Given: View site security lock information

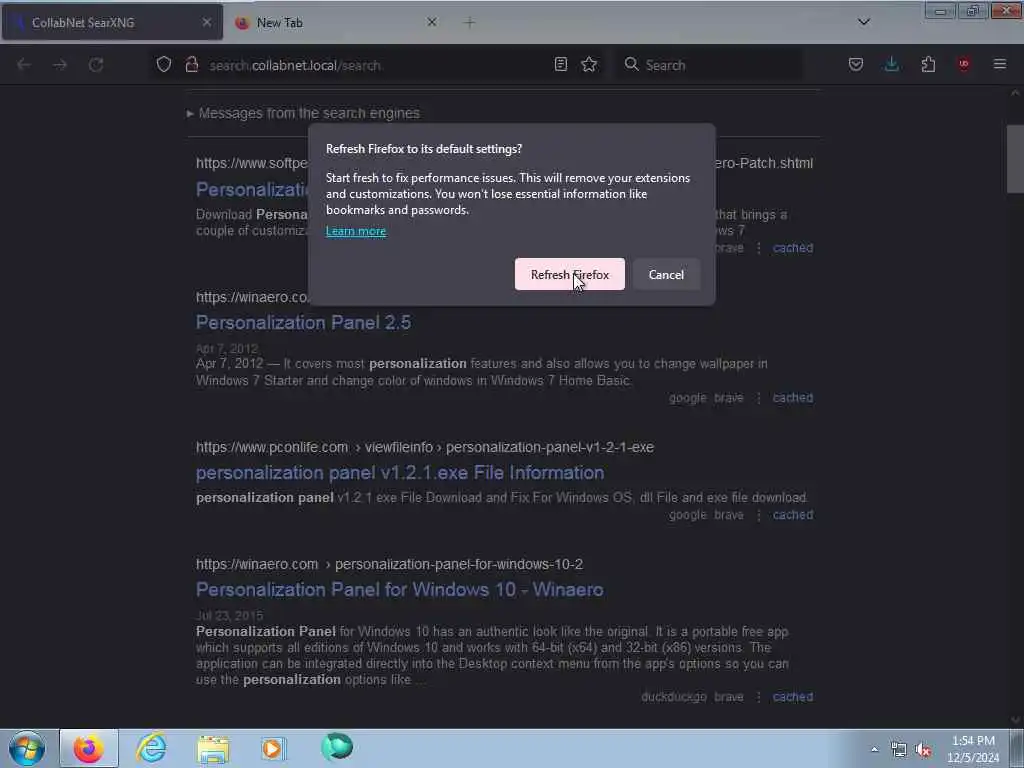Looking at the screenshot, I should [191, 64].
